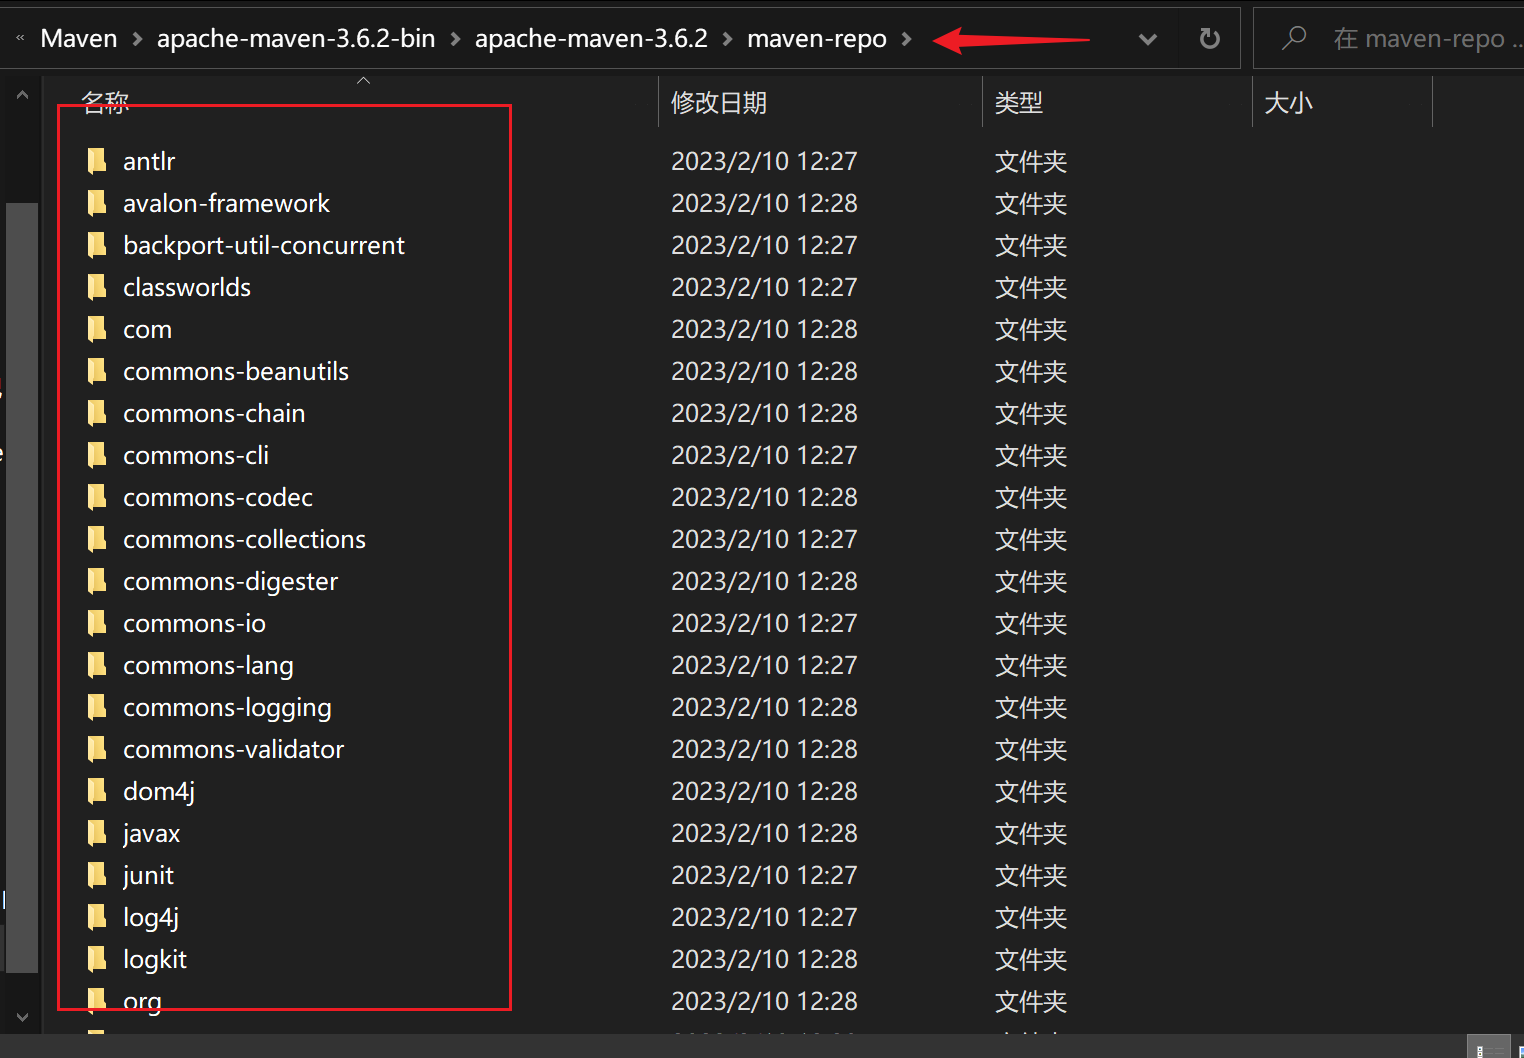Screen dimensions: 1524x1058
Task: Expand the chevron after maven-repo breadcrumb
Action: point(907,39)
